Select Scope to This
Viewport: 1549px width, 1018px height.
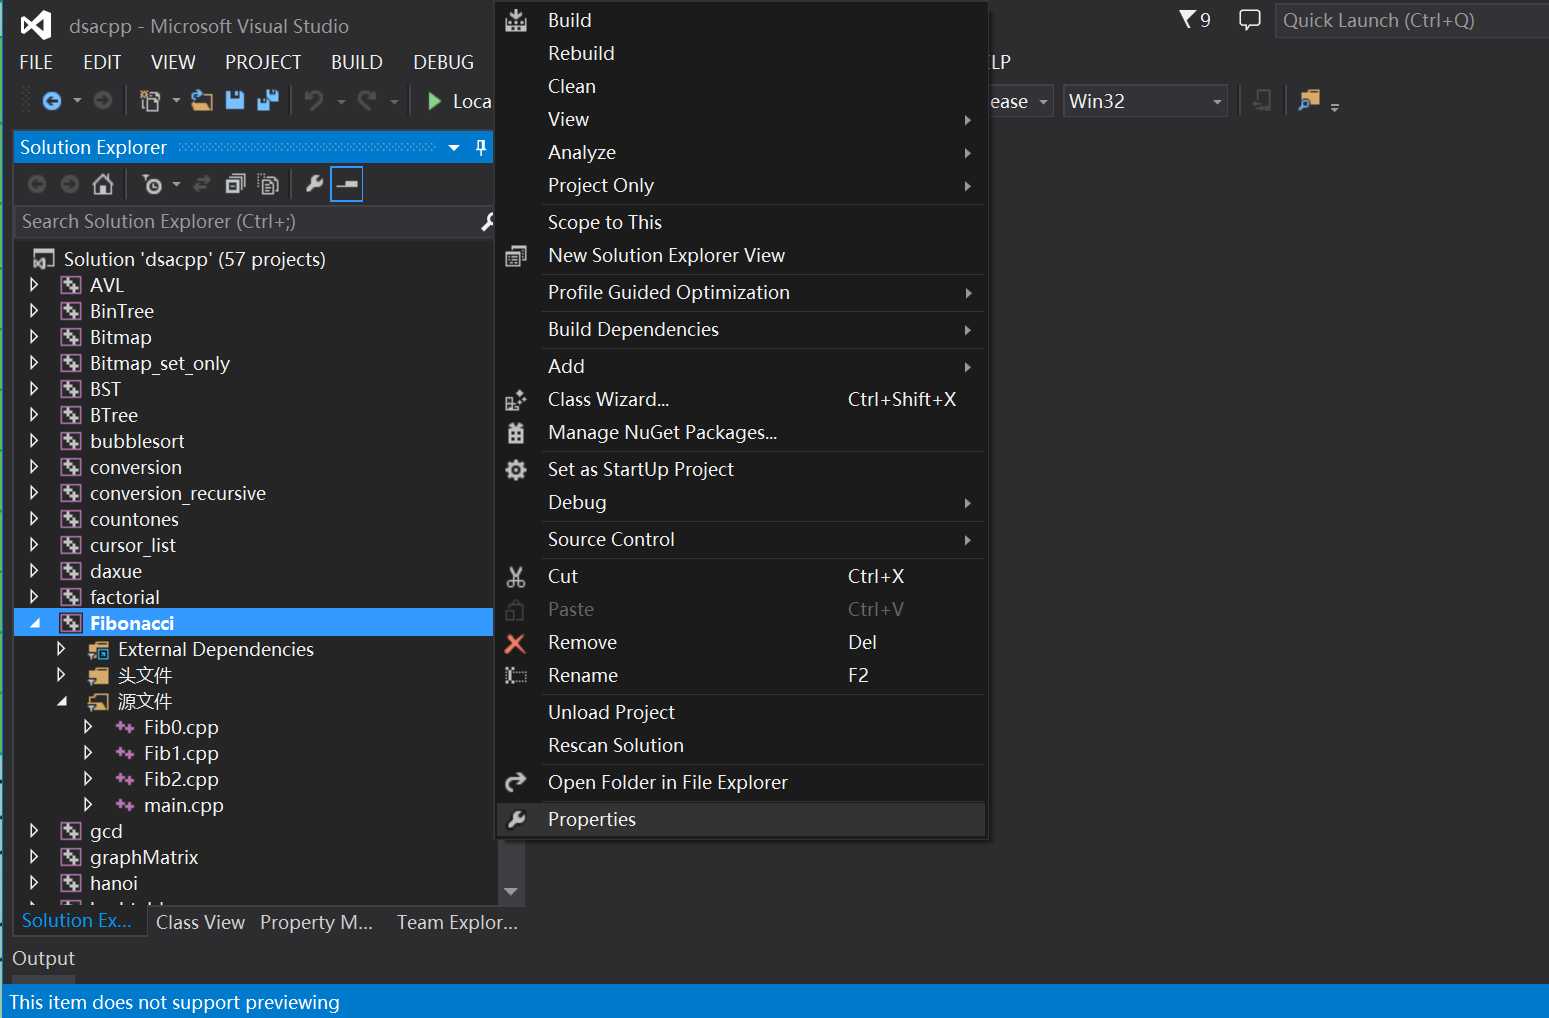pos(741,222)
